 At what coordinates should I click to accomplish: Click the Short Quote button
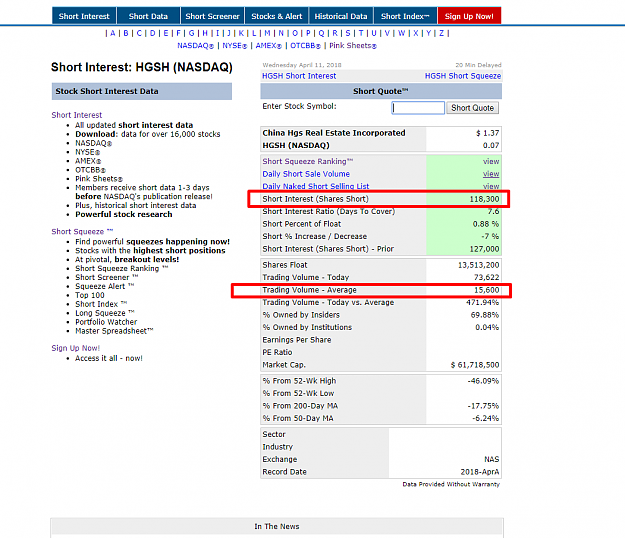(472, 108)
